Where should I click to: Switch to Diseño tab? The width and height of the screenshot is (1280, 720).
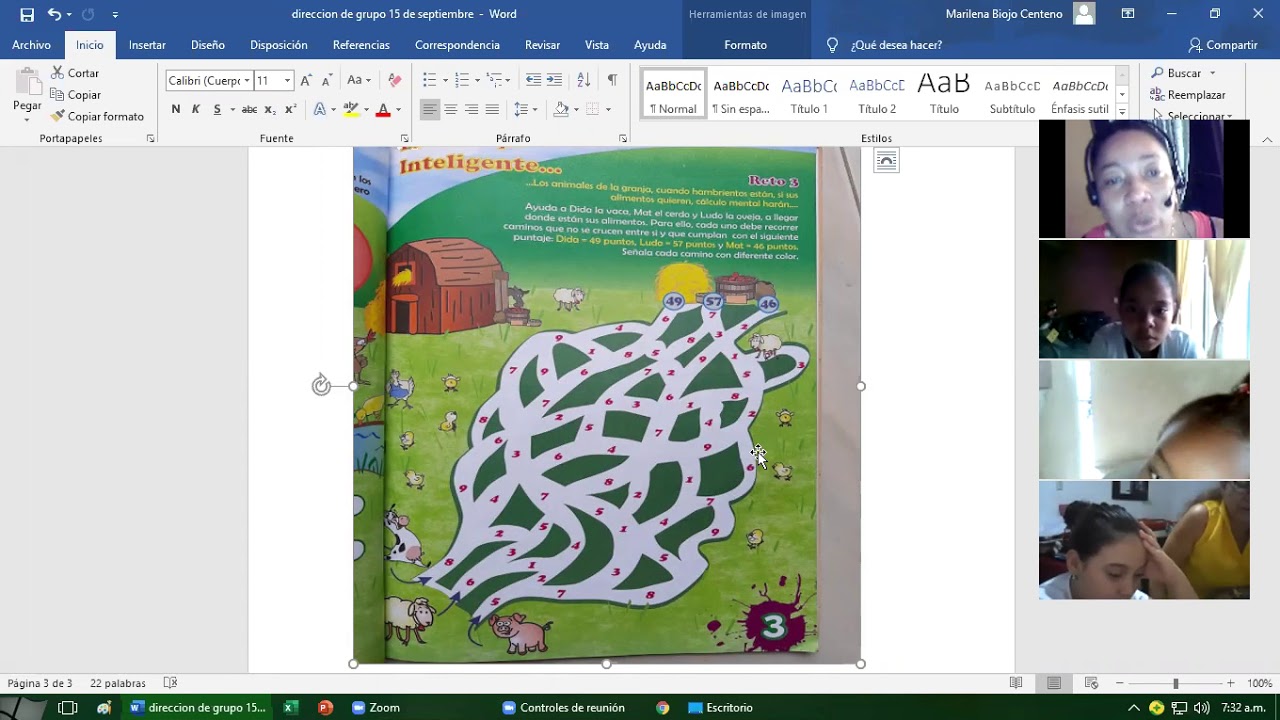(208, 45)
